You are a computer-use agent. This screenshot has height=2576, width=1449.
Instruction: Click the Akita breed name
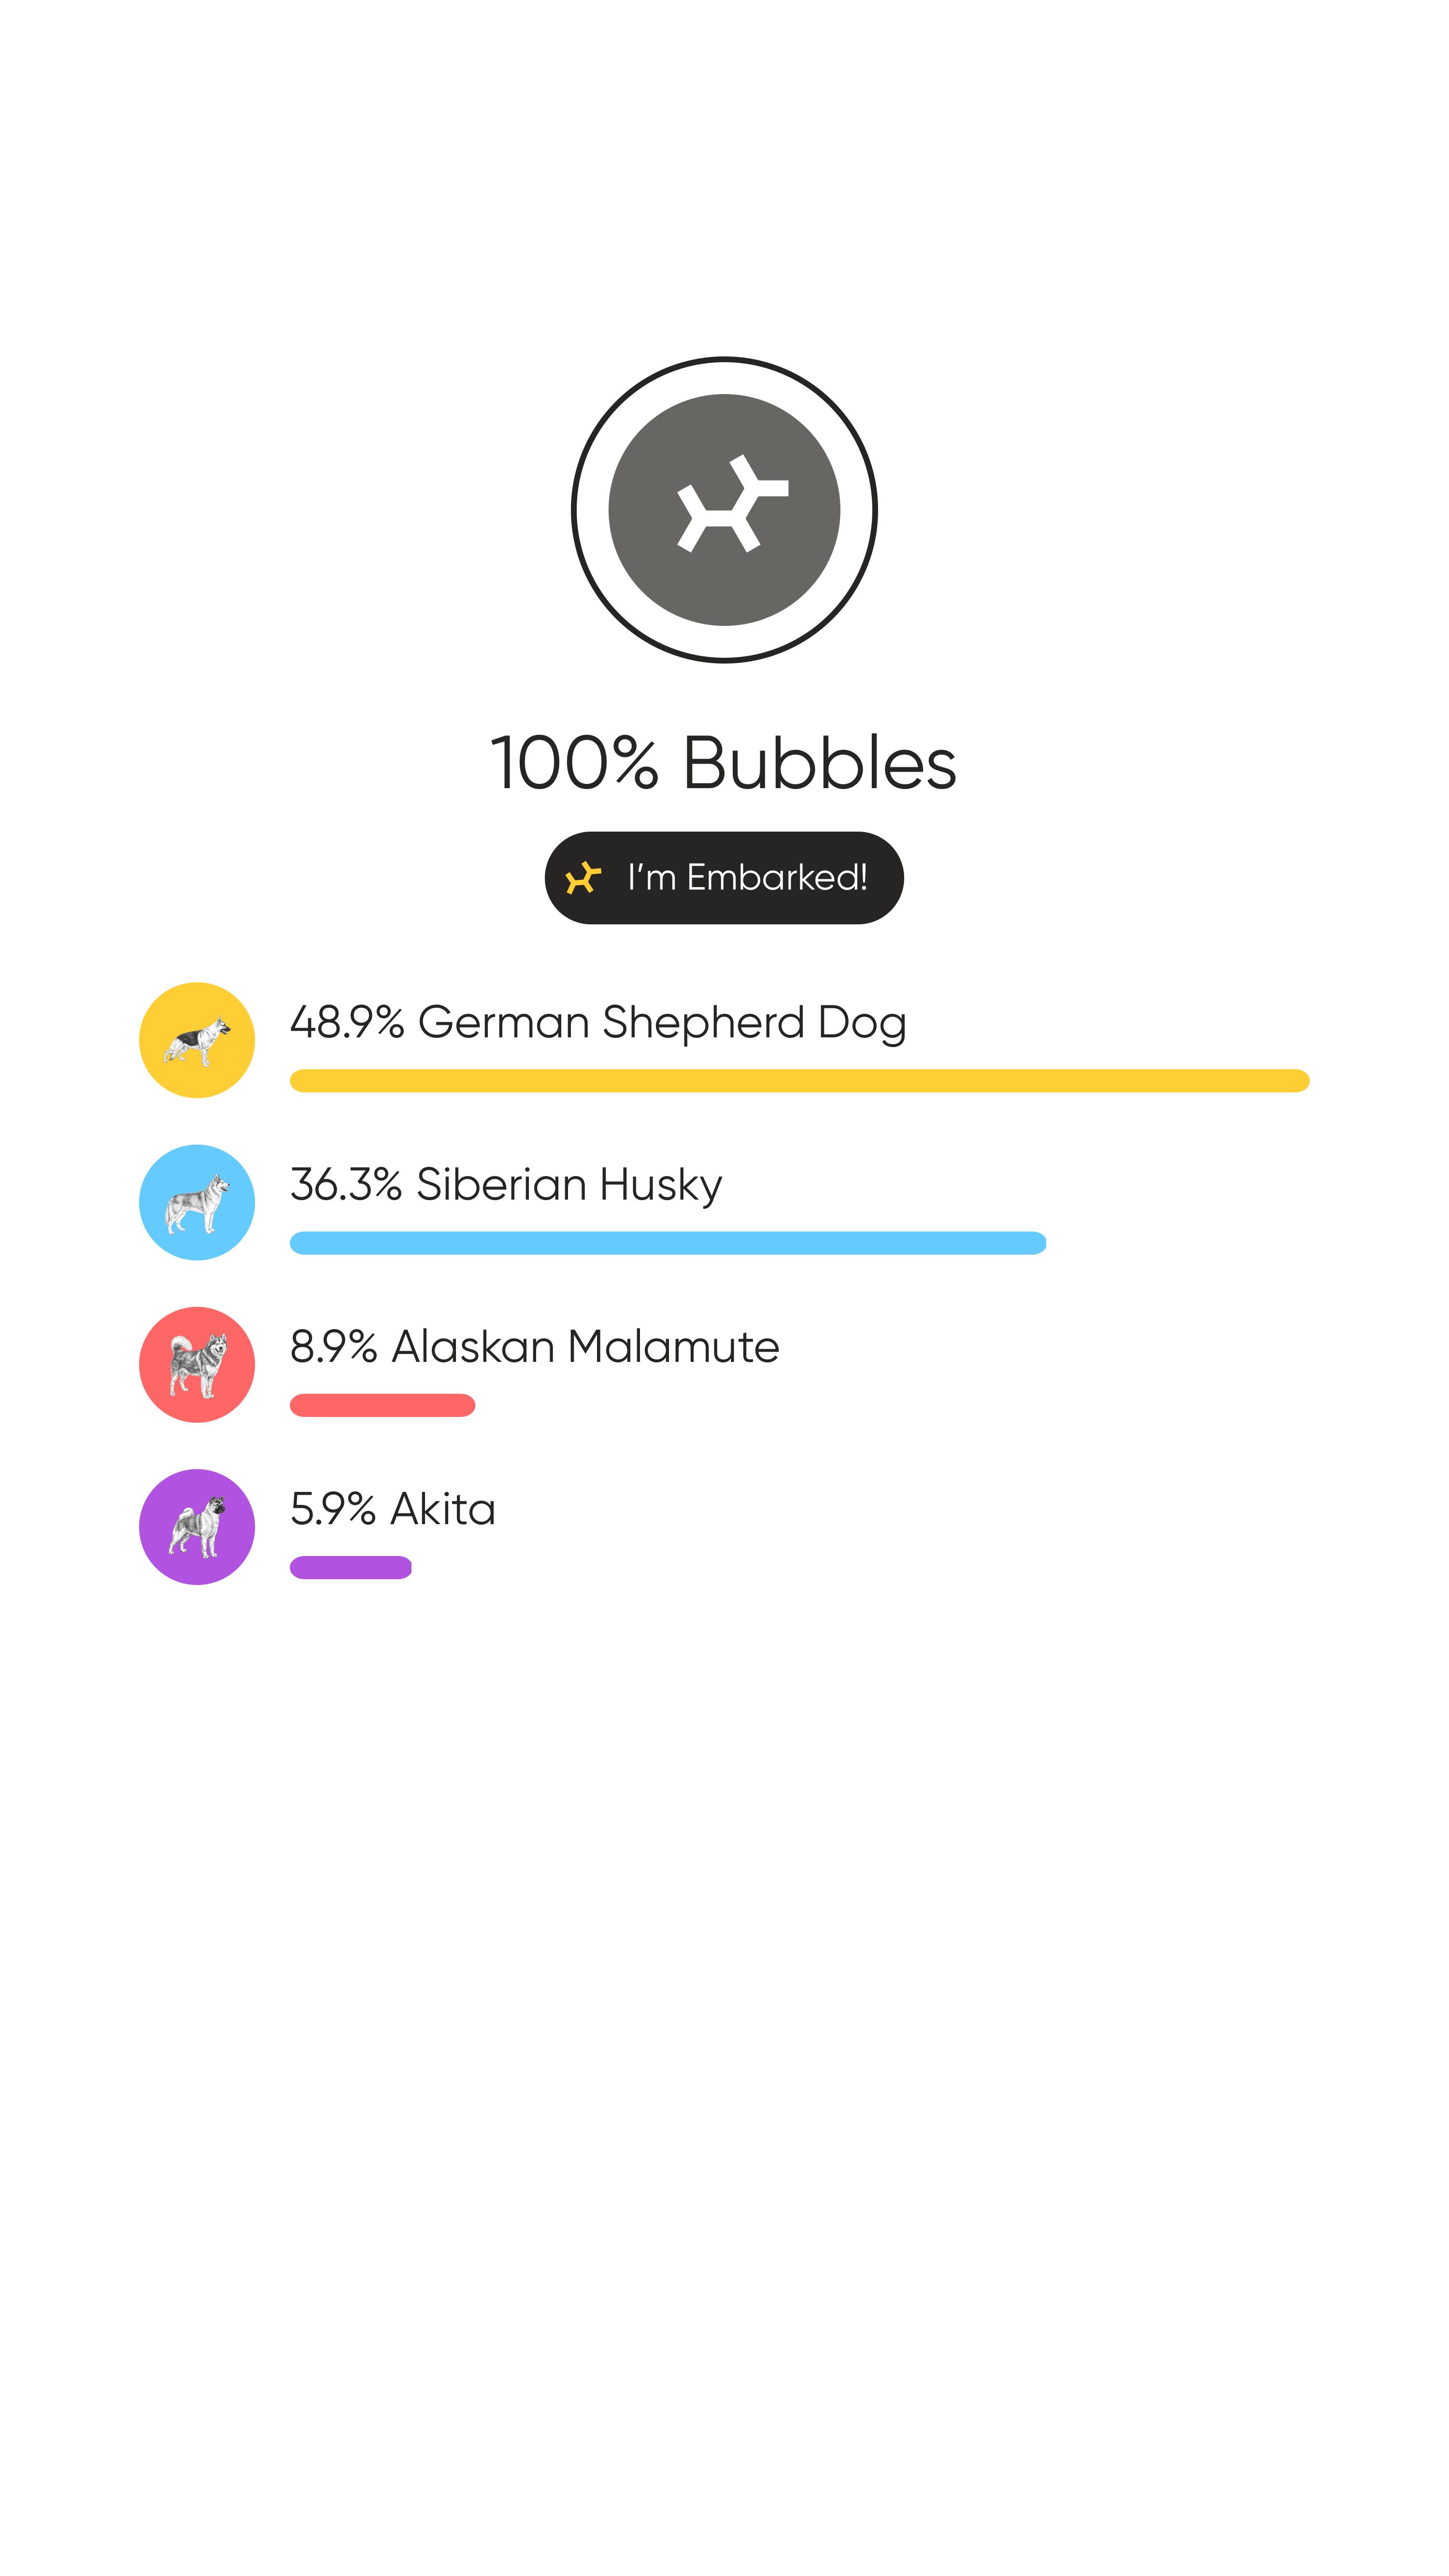point(443,1509)
